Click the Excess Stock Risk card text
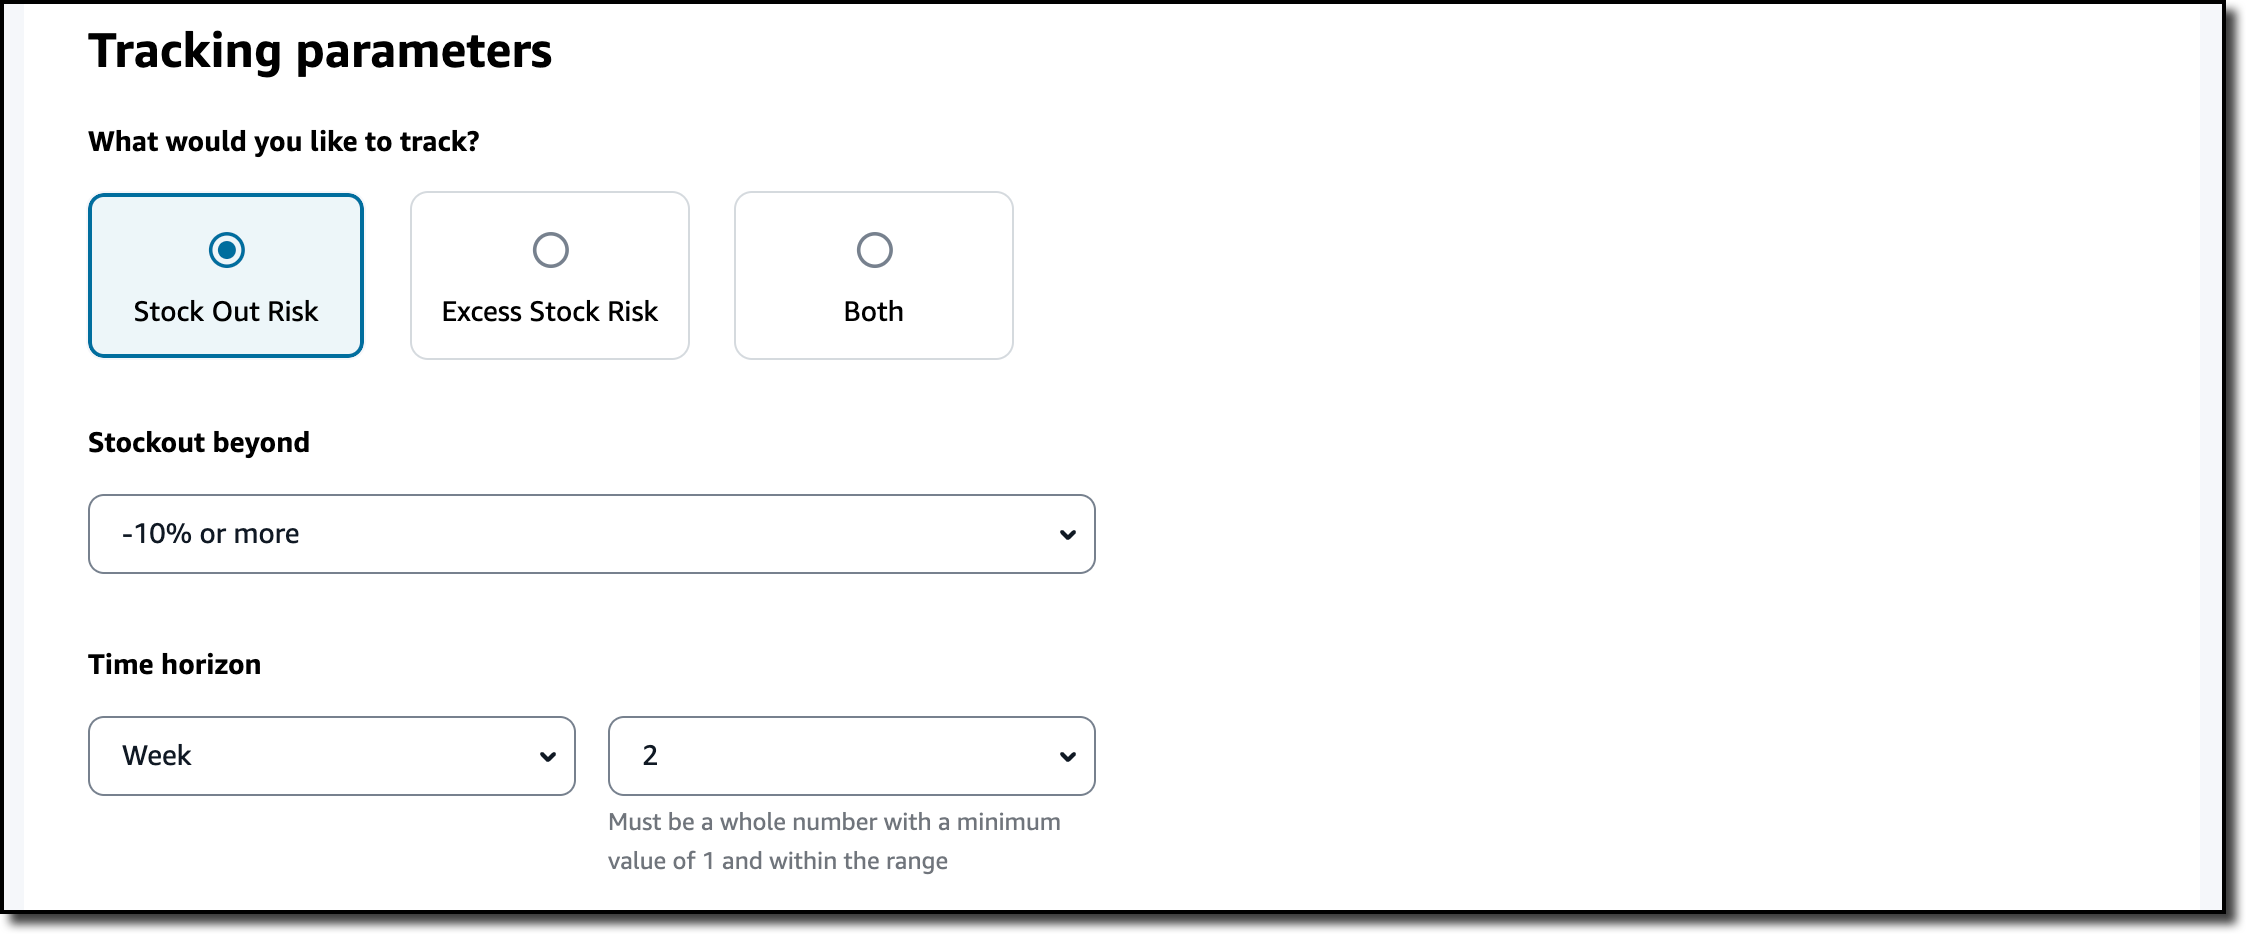Image resolution: width=2246 pixels, height=934 pixels. (550, 312)
